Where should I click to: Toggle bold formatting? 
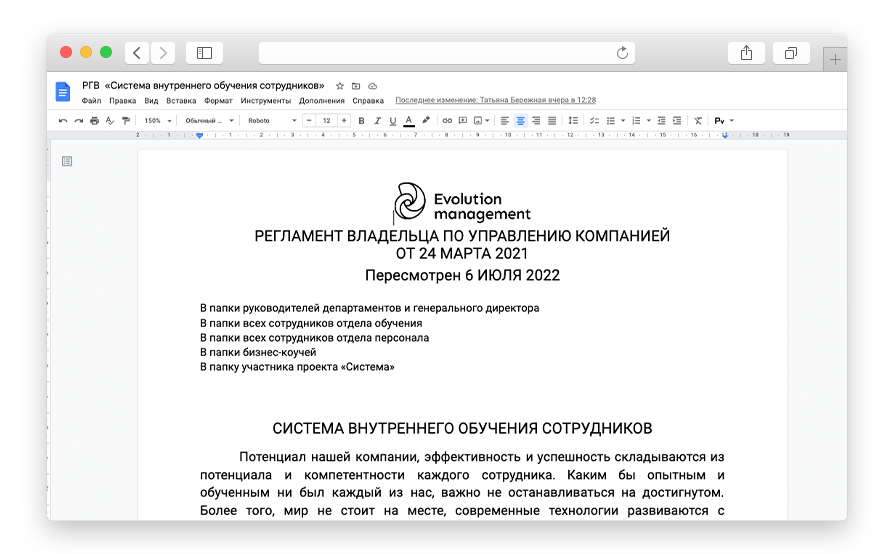[x=361, y=121]
